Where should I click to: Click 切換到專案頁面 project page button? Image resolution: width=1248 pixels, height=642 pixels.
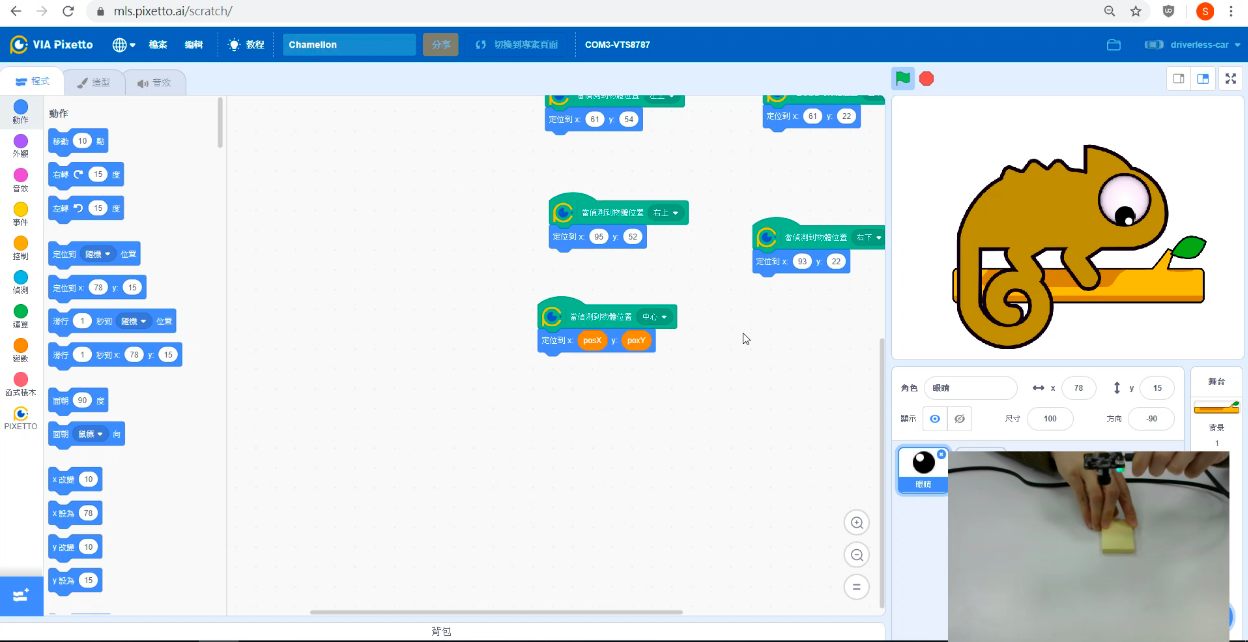point(516,45)
